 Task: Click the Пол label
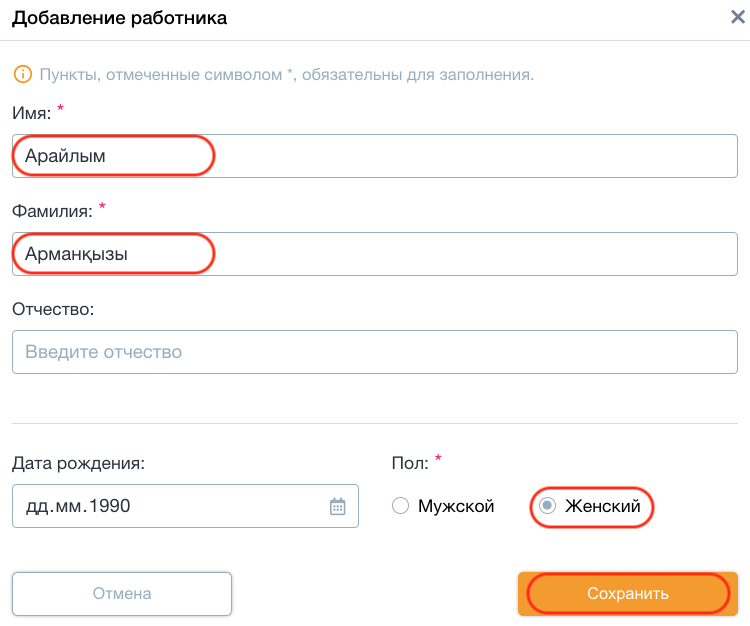click(x=410, y=463)
